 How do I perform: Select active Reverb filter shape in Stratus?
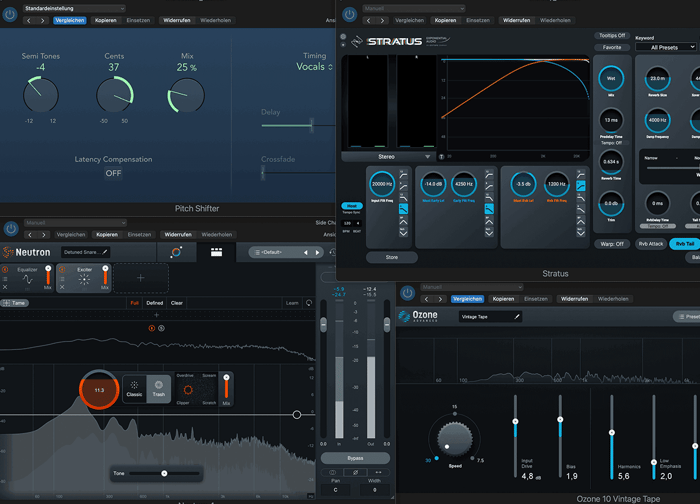[x=580, y=185]
